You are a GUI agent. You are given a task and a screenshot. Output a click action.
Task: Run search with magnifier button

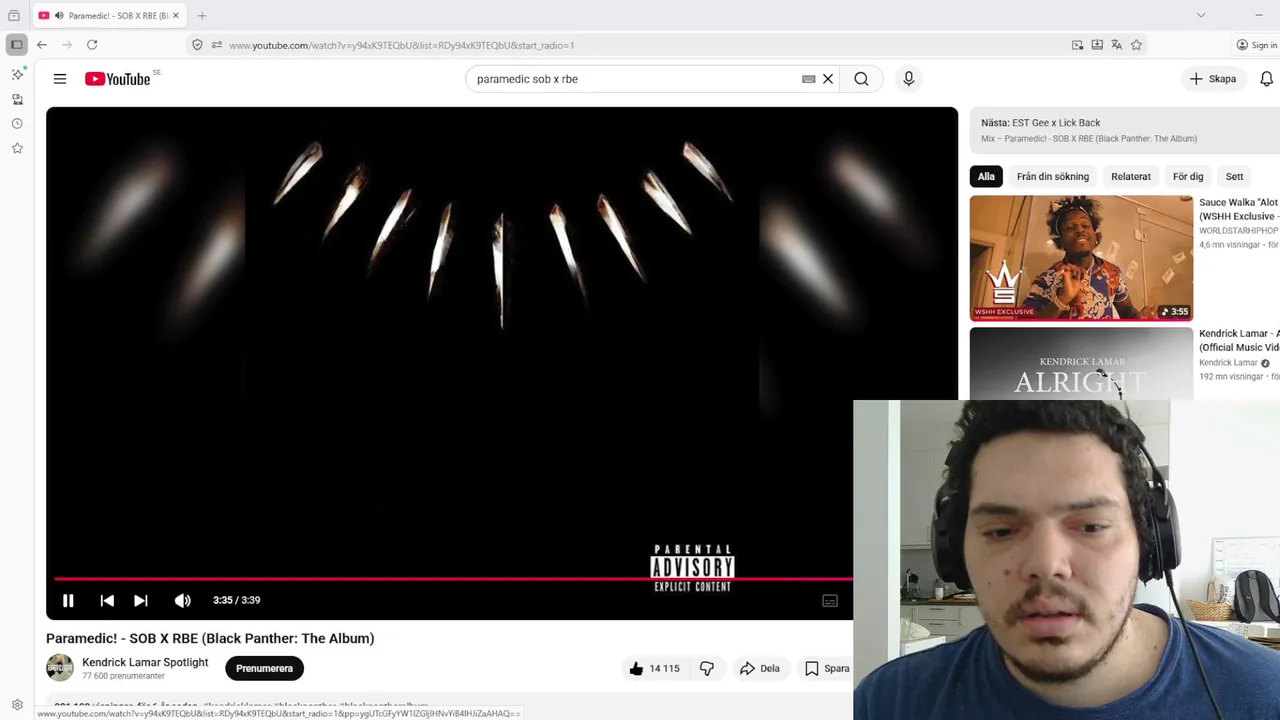click(x=861, y=79)
